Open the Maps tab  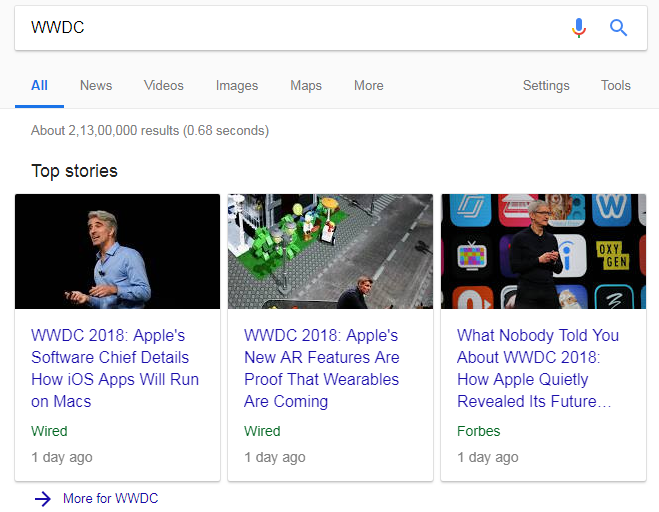[x=306, y=85]
